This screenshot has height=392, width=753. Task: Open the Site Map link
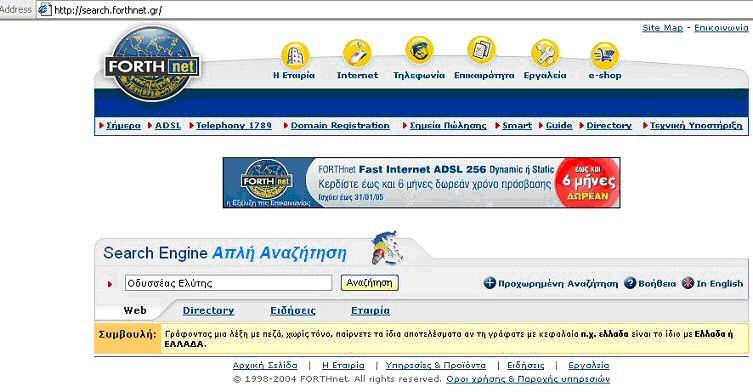(x=662, y=28)
